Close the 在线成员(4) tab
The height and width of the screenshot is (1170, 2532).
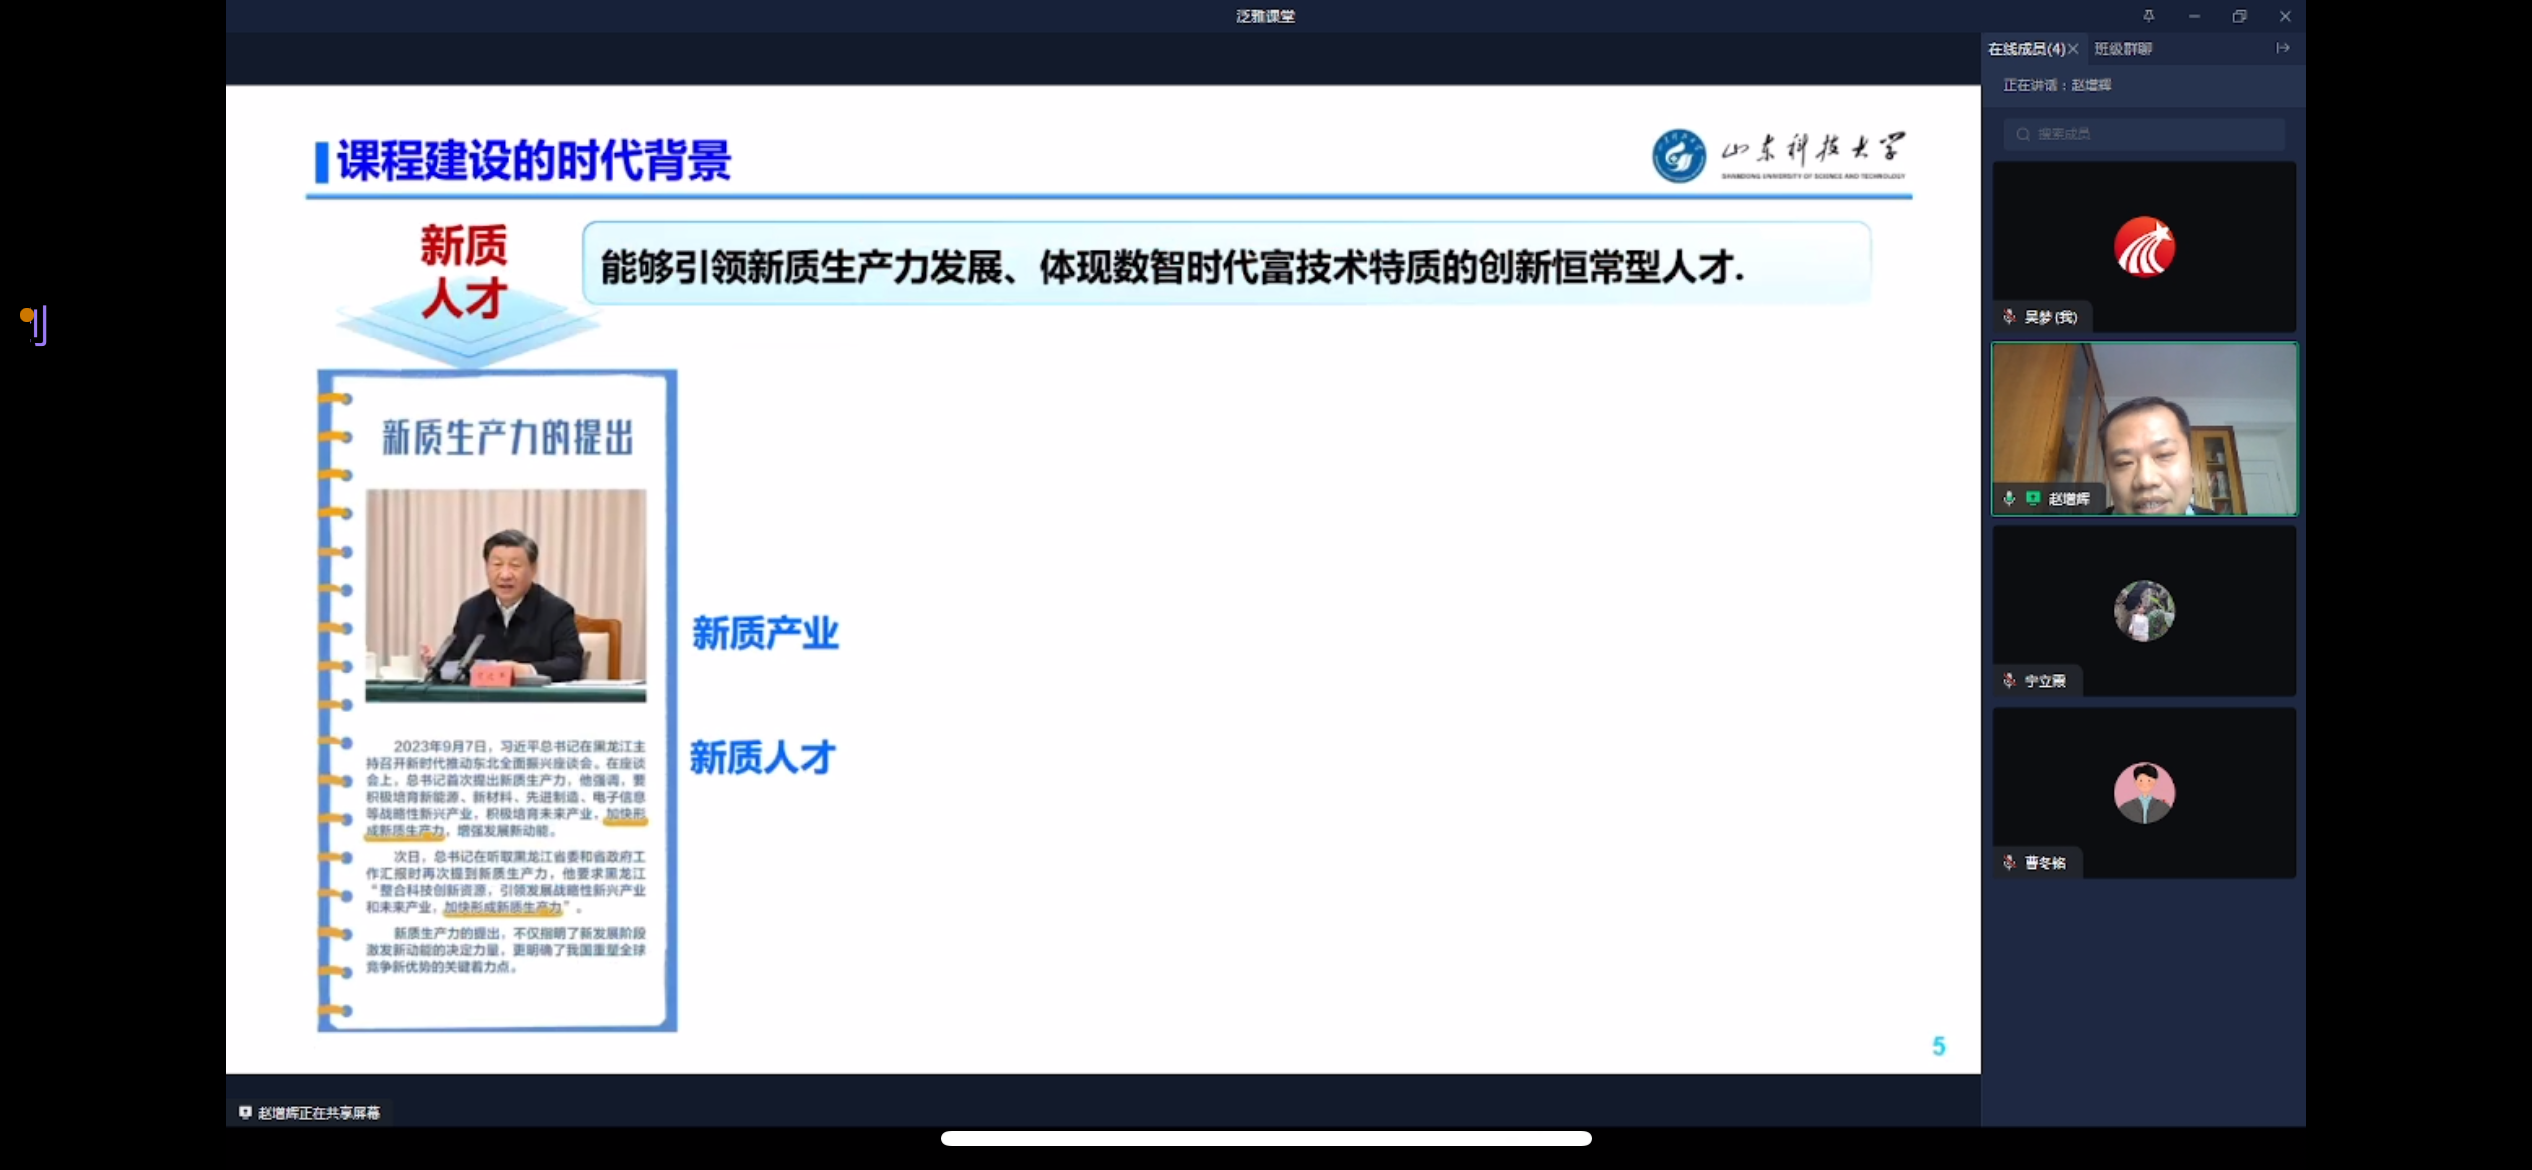click(2074, 49)
